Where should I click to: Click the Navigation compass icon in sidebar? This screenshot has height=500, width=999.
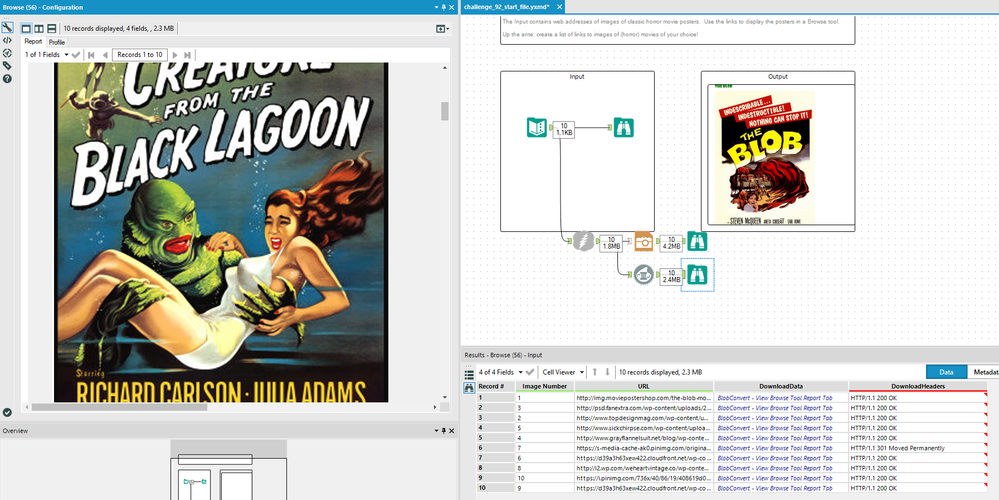[x=7, y=53]
